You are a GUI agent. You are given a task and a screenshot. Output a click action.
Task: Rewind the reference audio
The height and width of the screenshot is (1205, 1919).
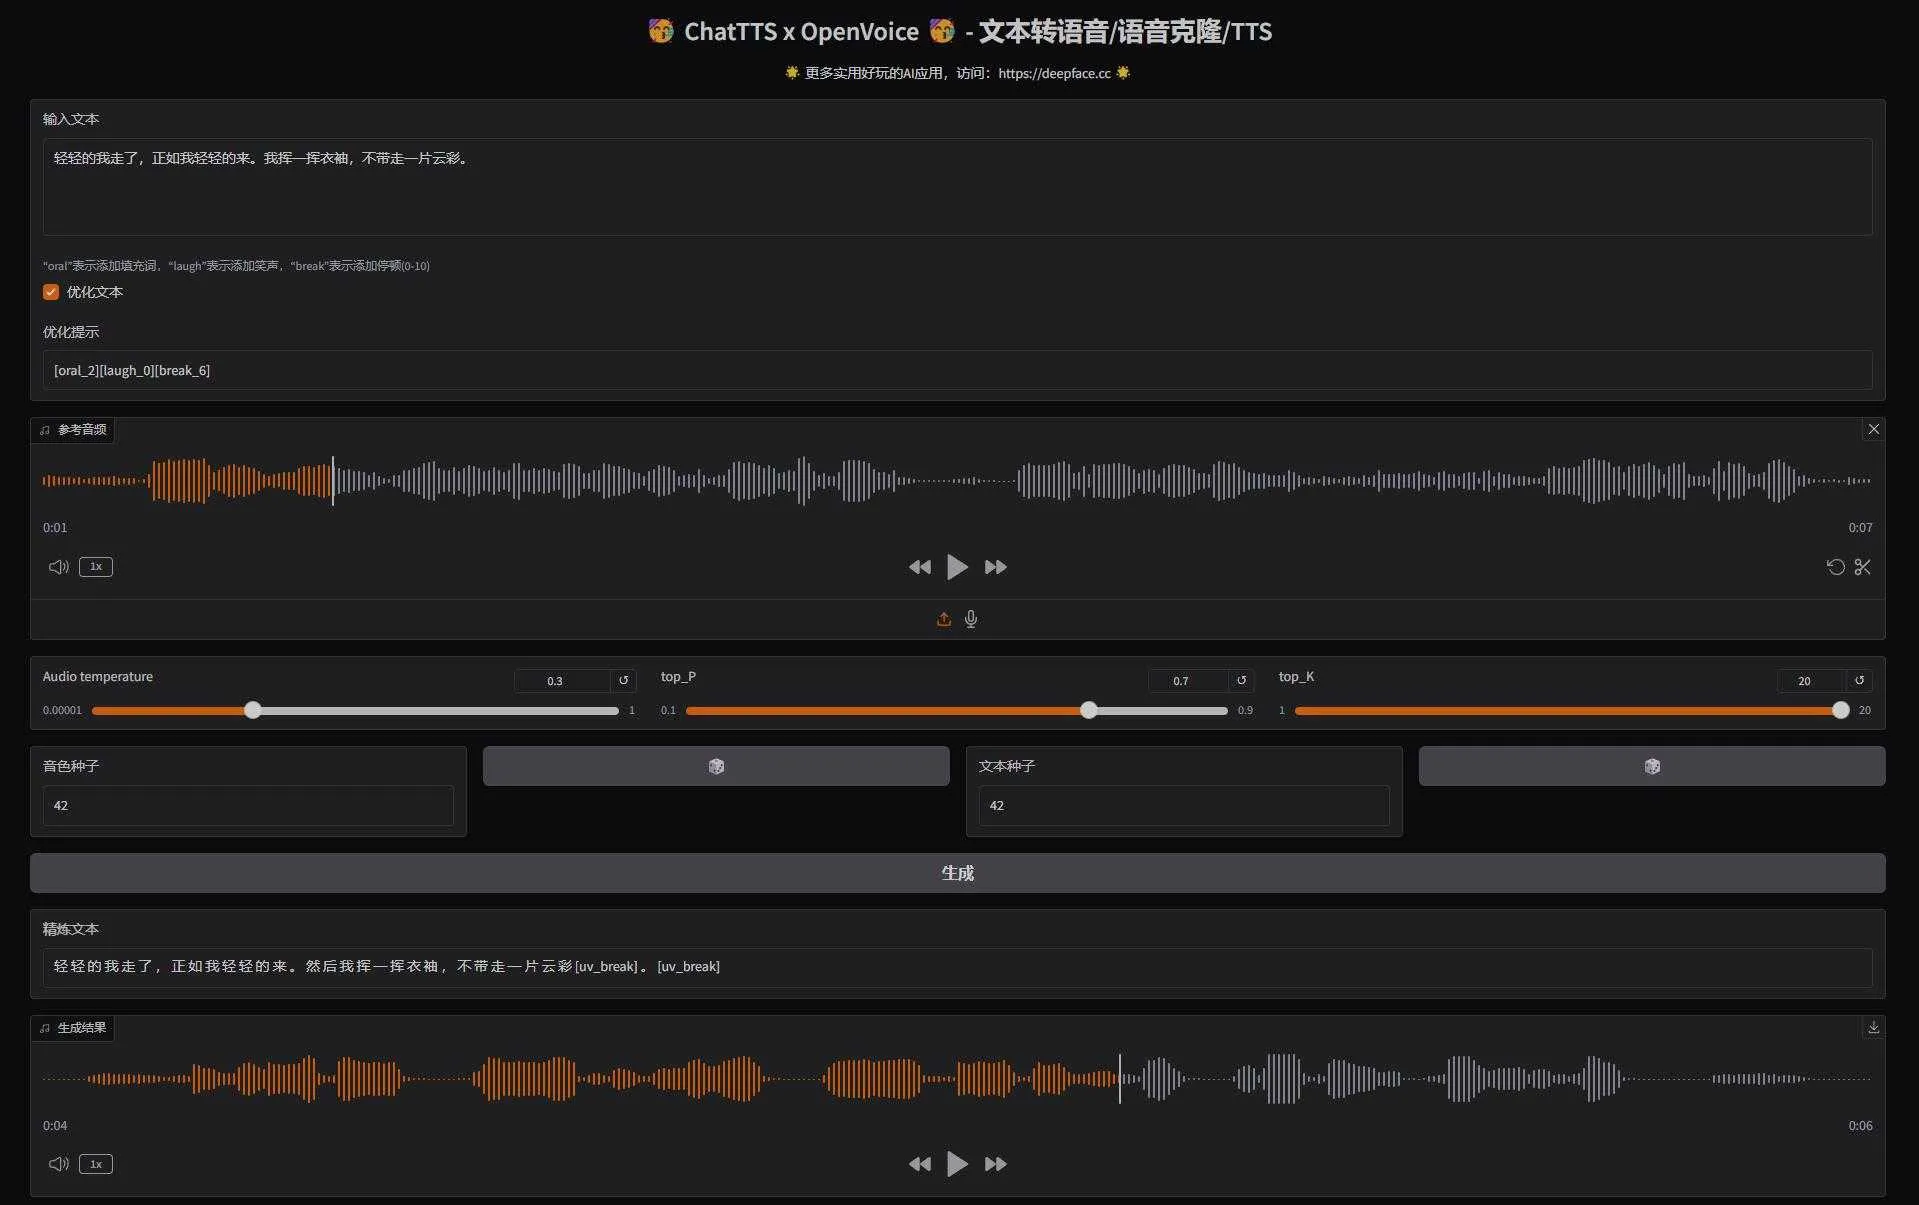pyautogui.click(x=919, y=567)
